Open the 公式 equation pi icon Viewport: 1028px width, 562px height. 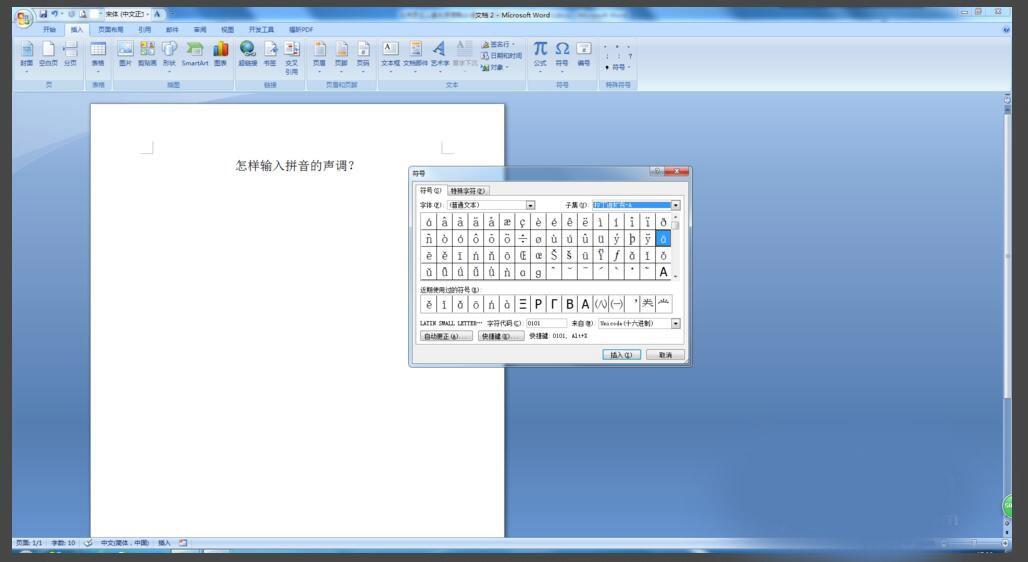pos(540,50)
